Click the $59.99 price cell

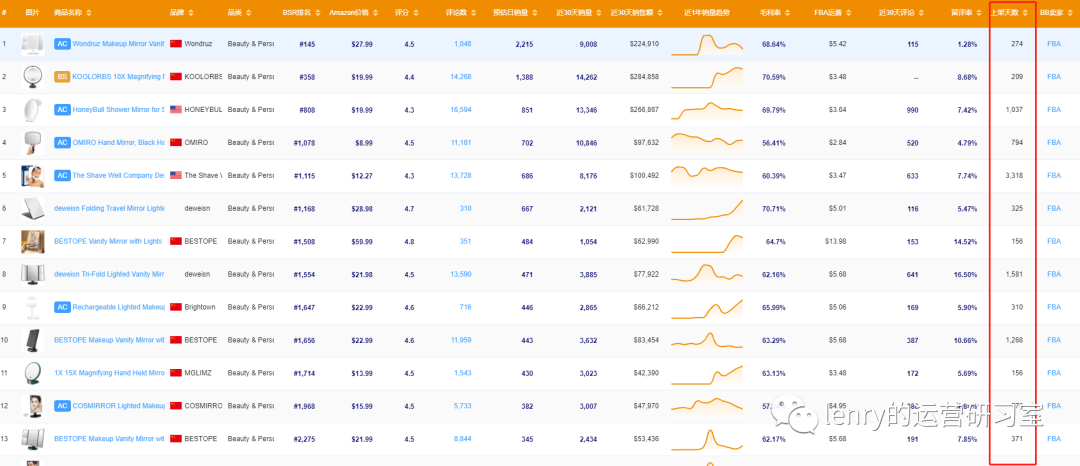pyautogui.click(x=362, y=242)
